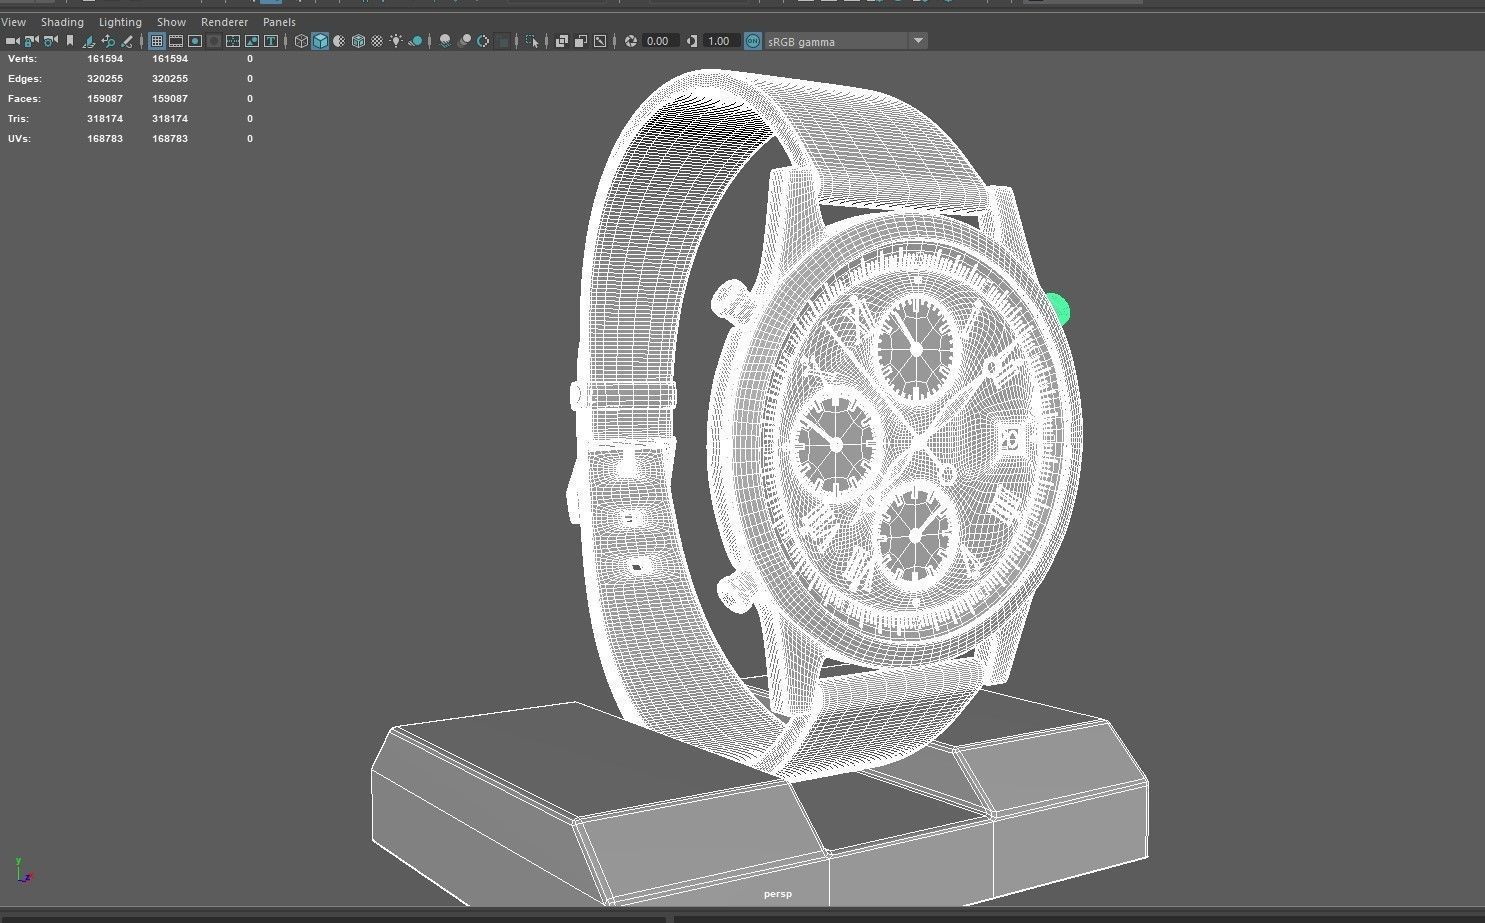Toggle the Film Gate display

pyautogui.click(x=176, y=41)
